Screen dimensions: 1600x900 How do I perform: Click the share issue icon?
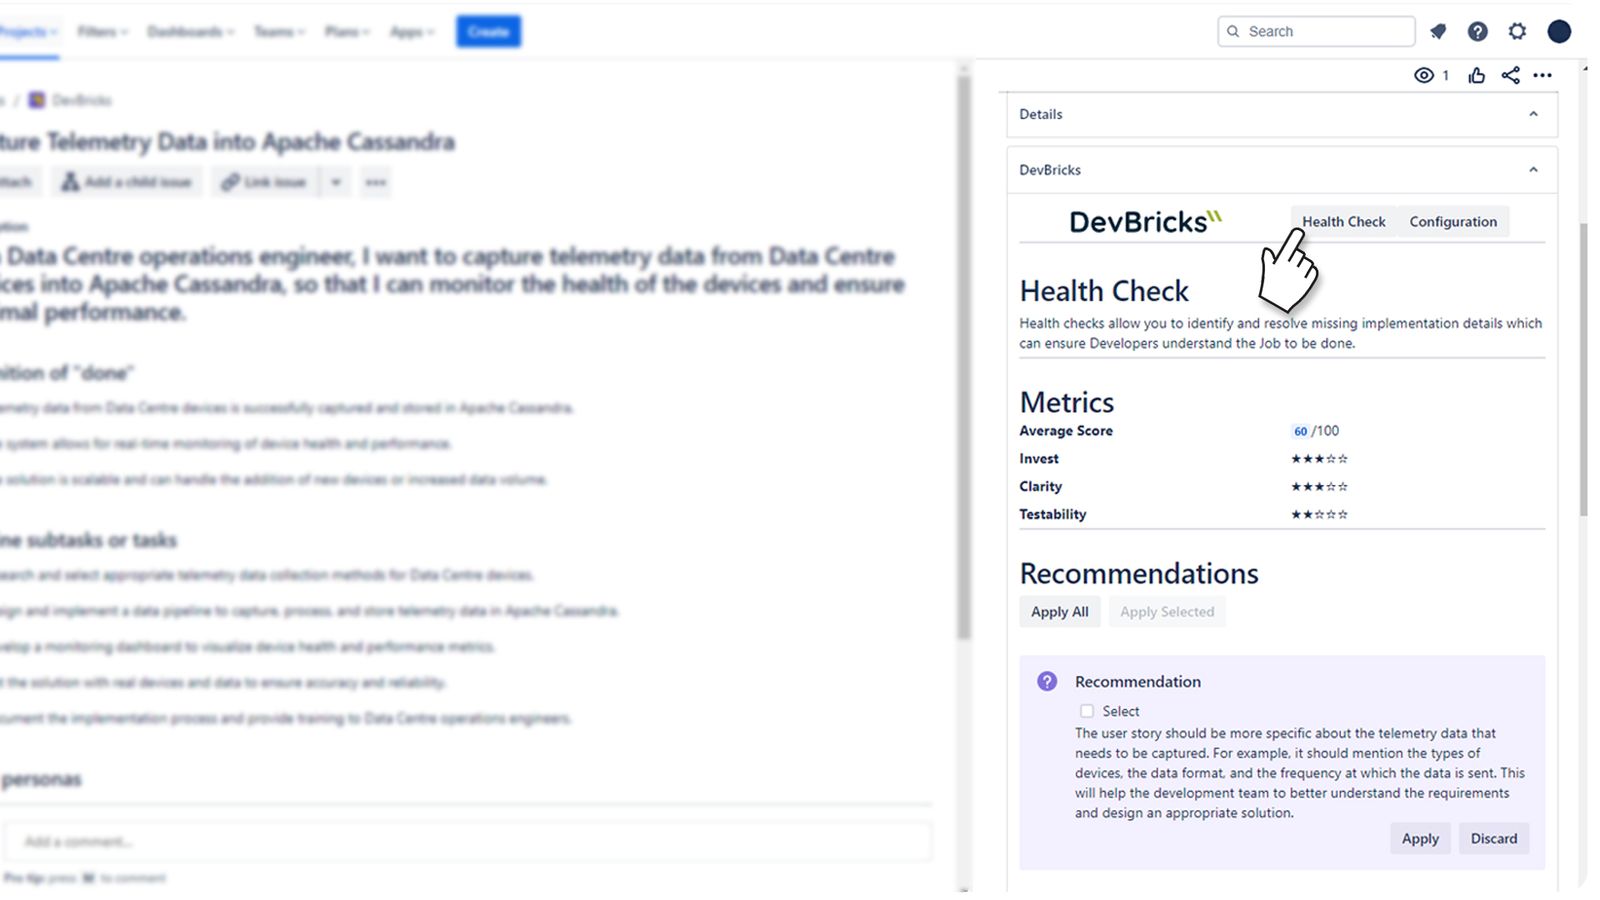[1510, 75]
